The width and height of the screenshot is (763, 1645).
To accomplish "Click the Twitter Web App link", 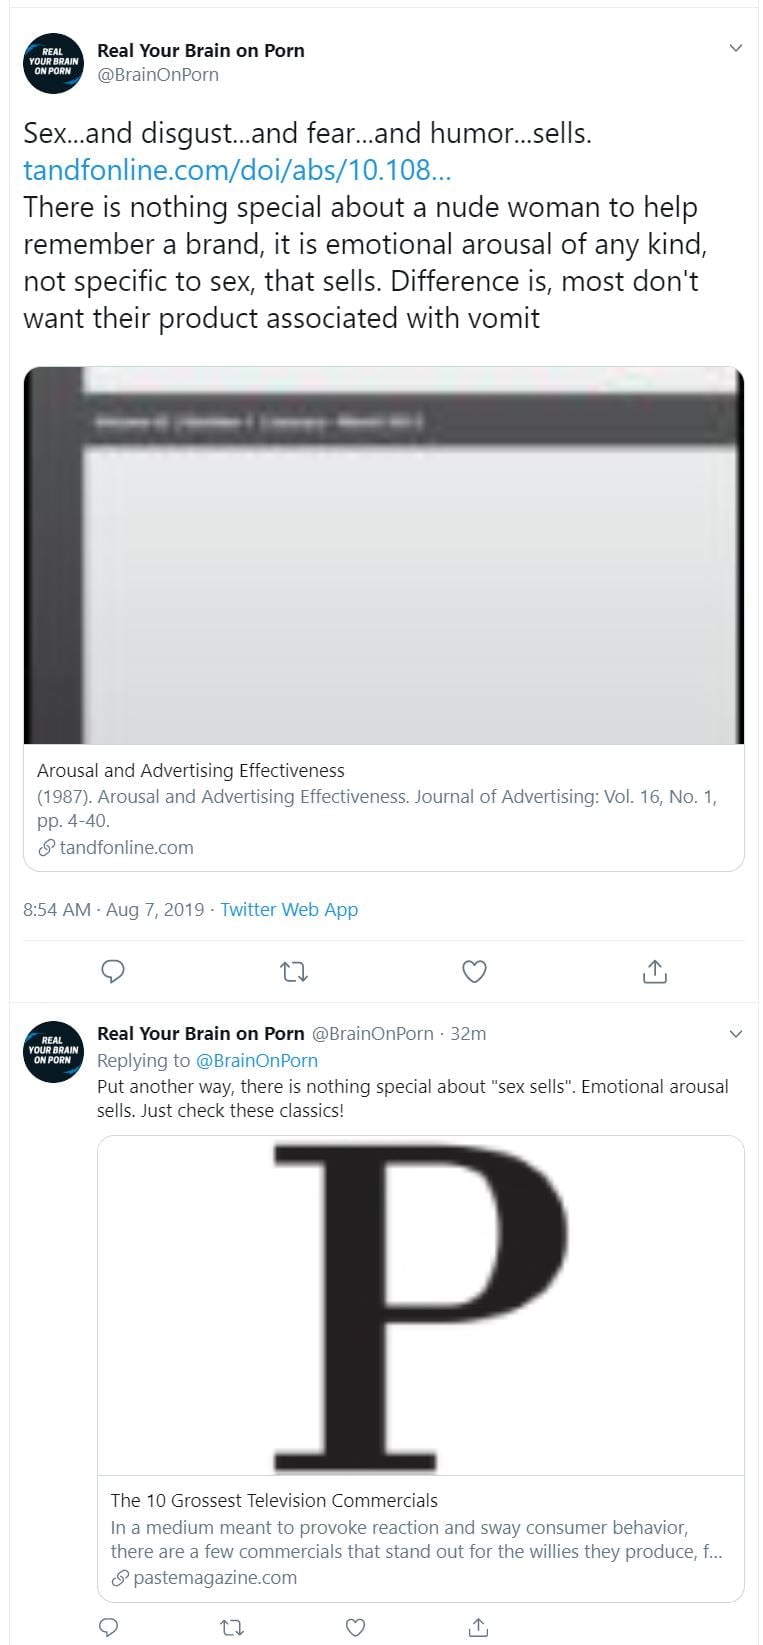I will tap(289, 909).
